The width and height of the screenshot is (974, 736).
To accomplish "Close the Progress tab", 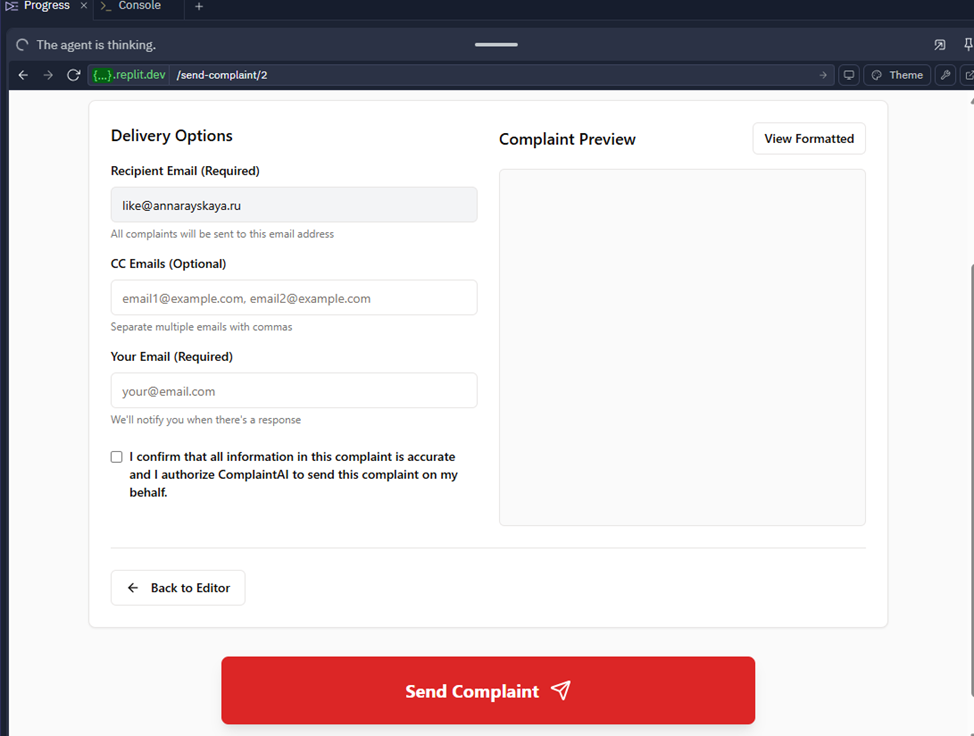I will coord(84,6).
